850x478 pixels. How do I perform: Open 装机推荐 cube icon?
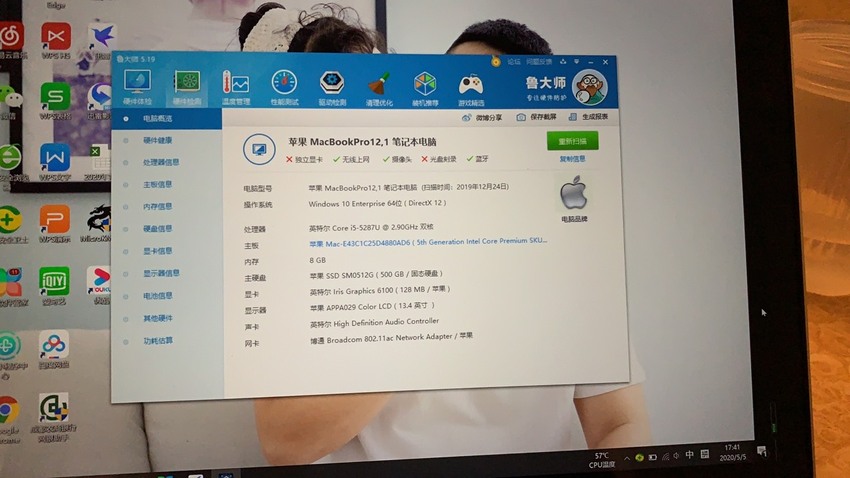coord(425,88)
